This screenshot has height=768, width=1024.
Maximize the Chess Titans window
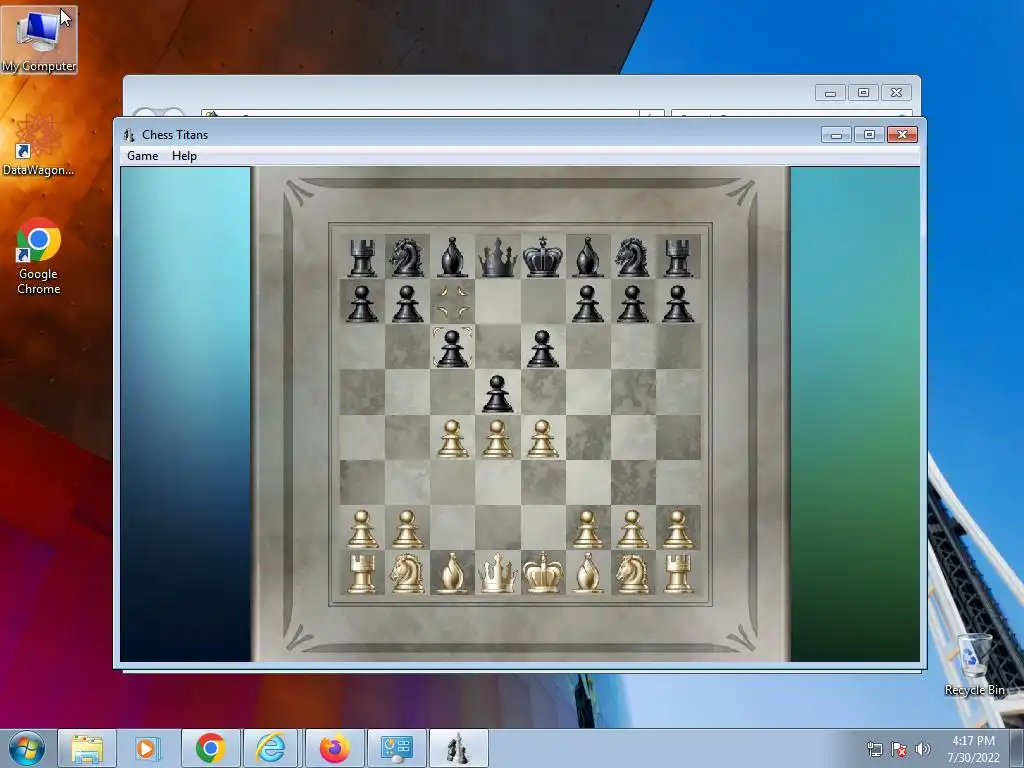click(869, 135)
